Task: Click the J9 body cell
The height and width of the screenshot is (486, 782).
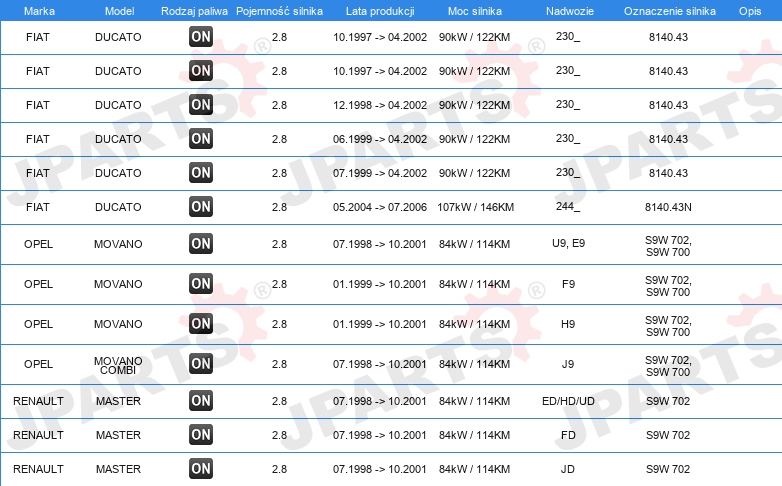Action: click(568, 364)
